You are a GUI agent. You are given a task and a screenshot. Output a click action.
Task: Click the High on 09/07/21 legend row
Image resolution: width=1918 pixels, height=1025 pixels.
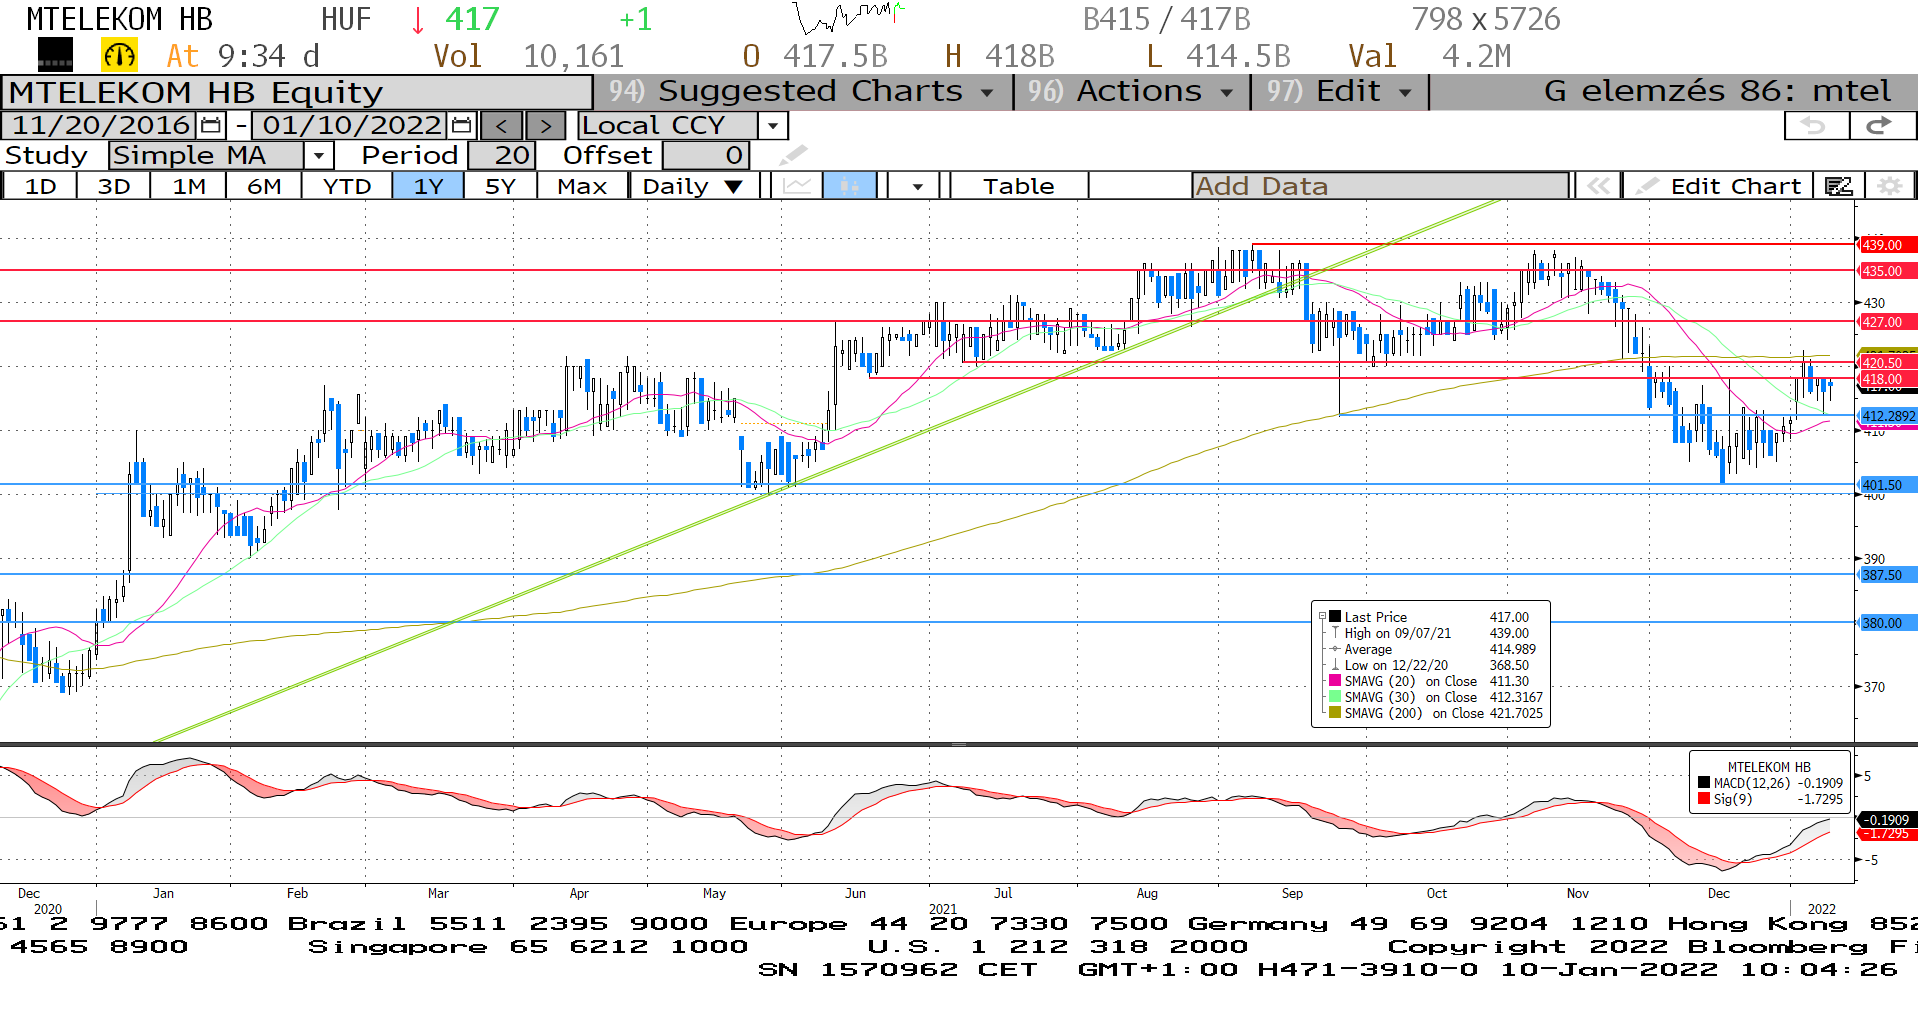coord(1431,633)
